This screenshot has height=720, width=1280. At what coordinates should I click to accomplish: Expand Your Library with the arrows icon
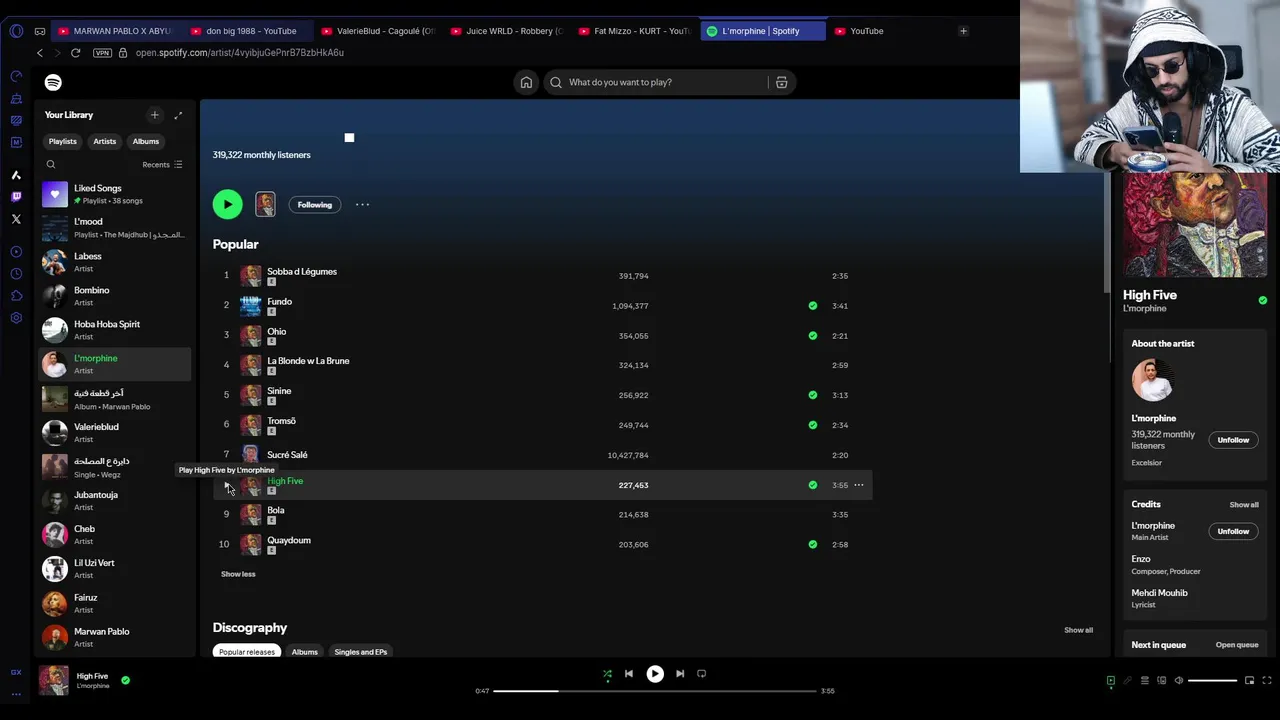[x=178, y=115]
